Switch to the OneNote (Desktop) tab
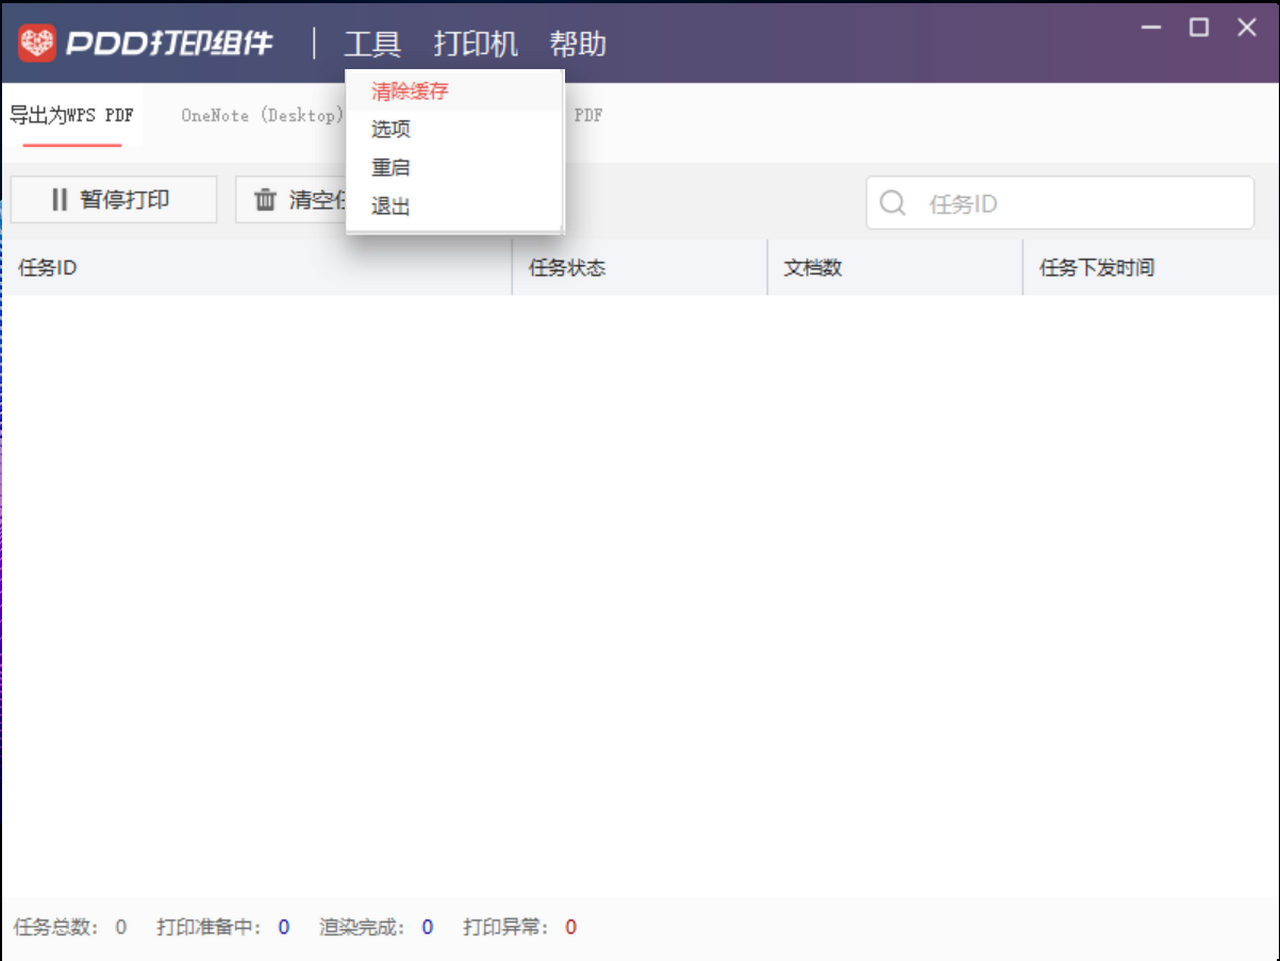The width and height of the screenshot is (1280, 961). (264, 115)
